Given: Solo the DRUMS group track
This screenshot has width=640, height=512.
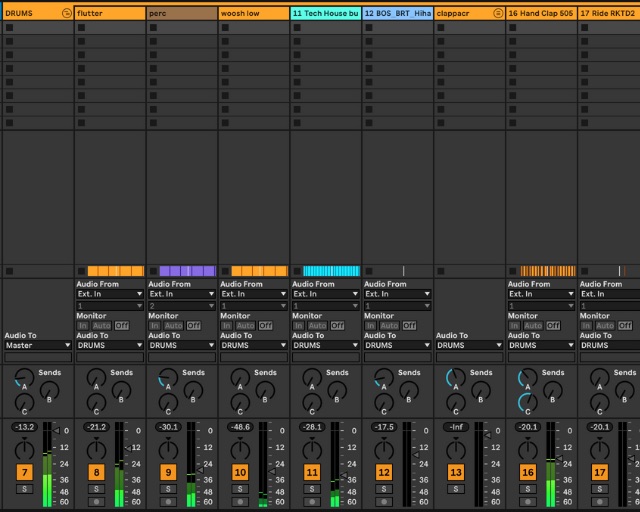Looking at the screenshot, I should (x=24, y=488).
